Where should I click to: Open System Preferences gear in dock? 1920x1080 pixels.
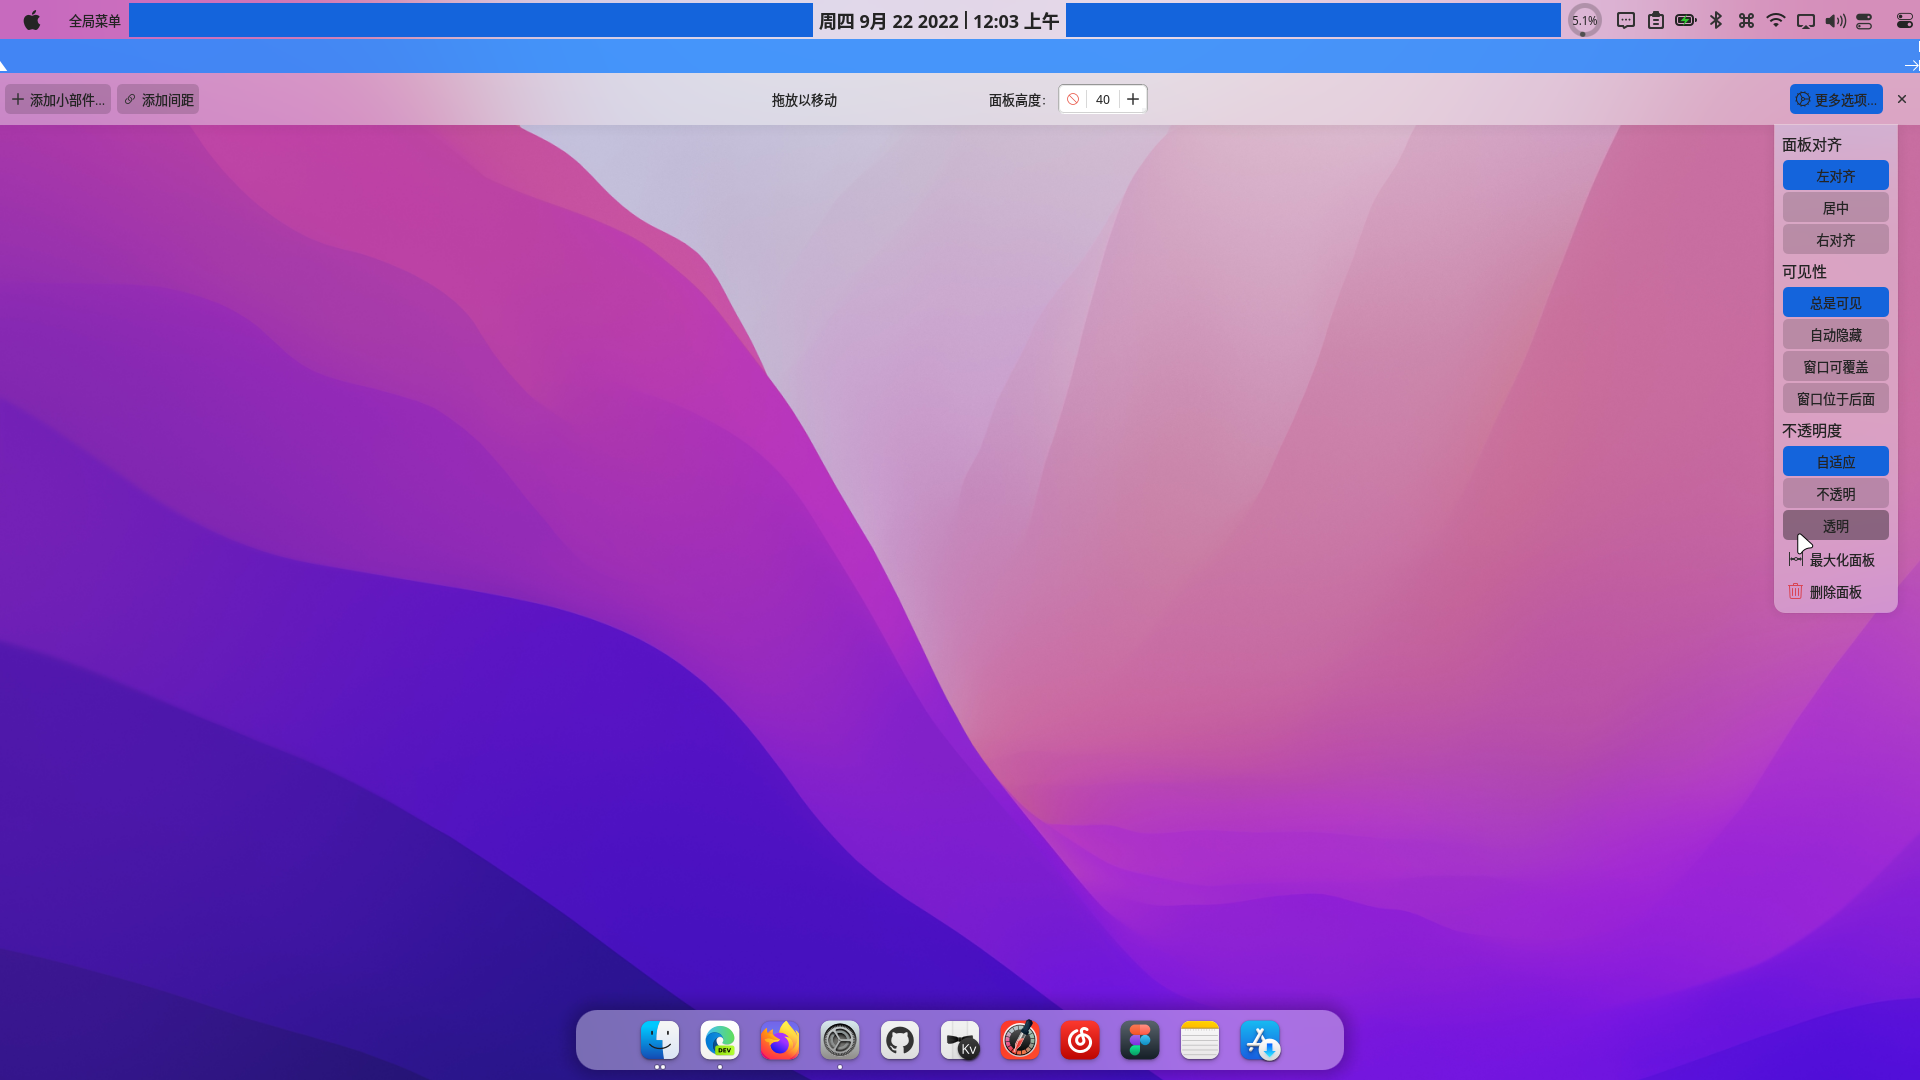840,1040
